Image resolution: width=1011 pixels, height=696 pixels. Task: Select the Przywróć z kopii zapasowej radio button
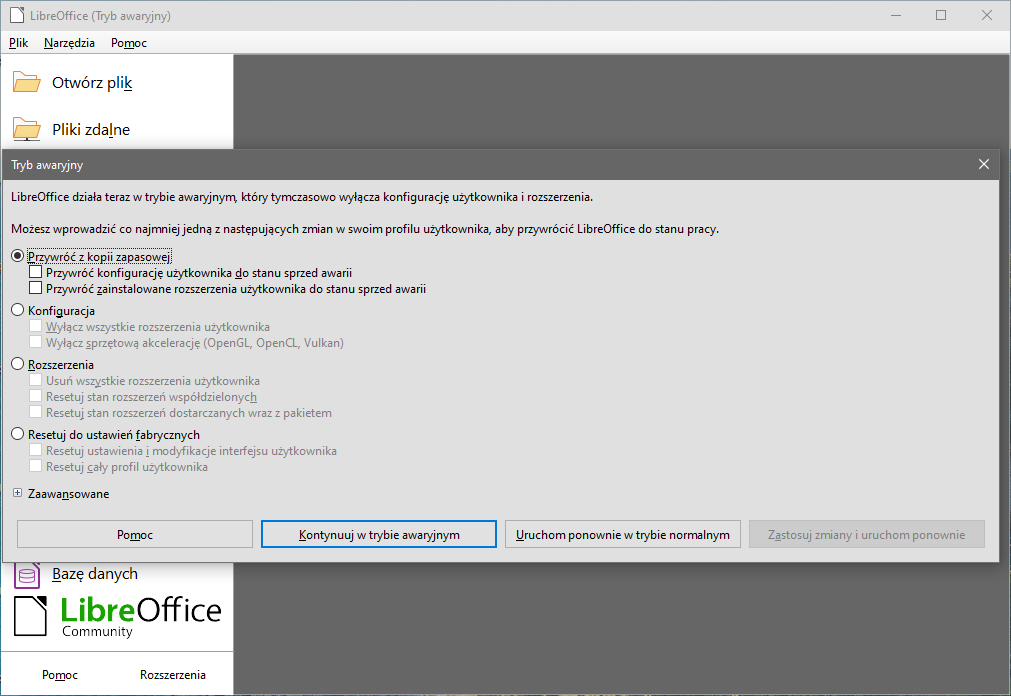click(x=17, y=256)
